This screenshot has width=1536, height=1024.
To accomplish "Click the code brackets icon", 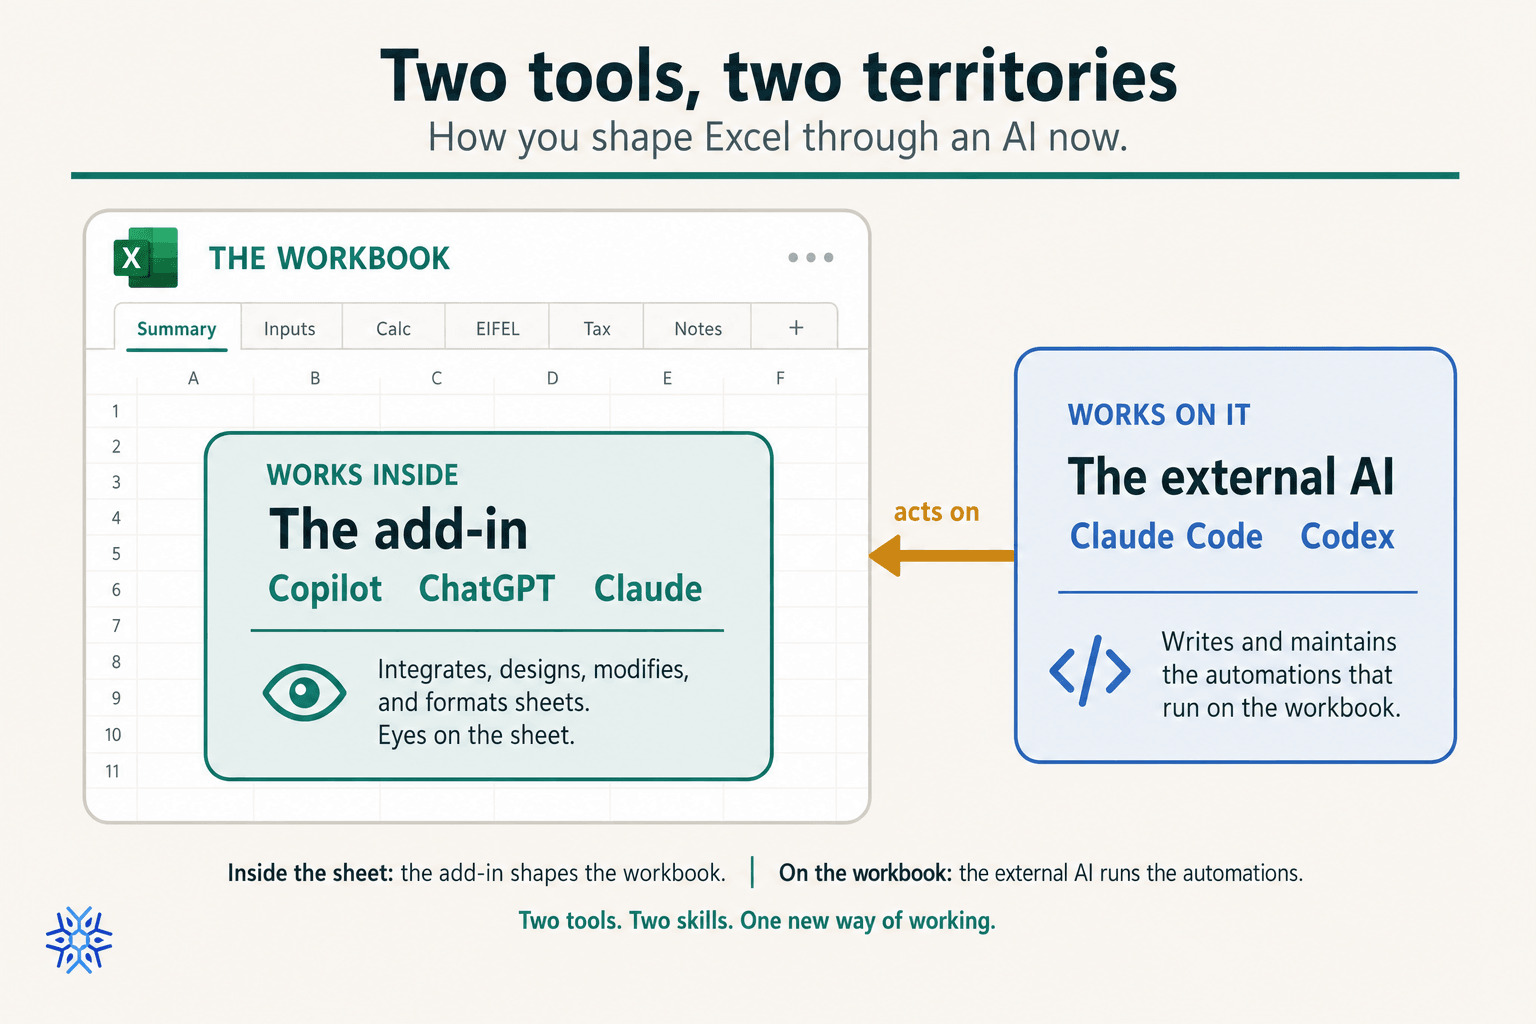I will point(1090,671).
